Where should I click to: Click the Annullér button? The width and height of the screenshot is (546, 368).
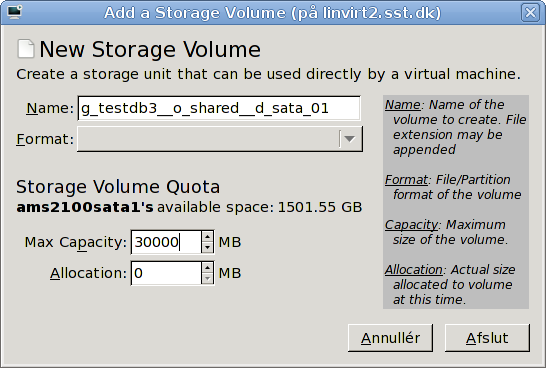pyautogui.click(x=390, y=338)
